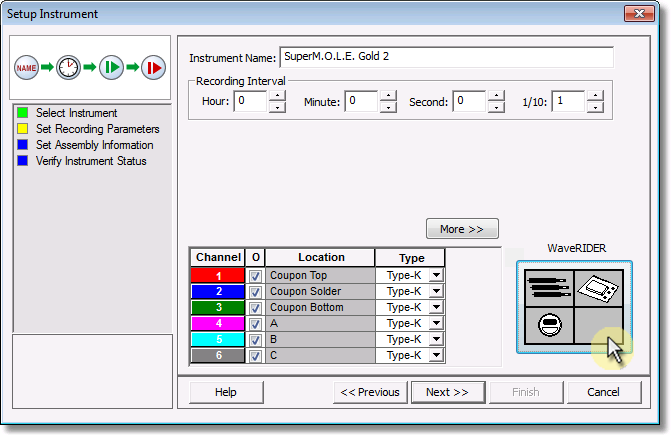Toggle channel 4 checkbox for location A
This screenshot has width=672, height=437.
255,324
